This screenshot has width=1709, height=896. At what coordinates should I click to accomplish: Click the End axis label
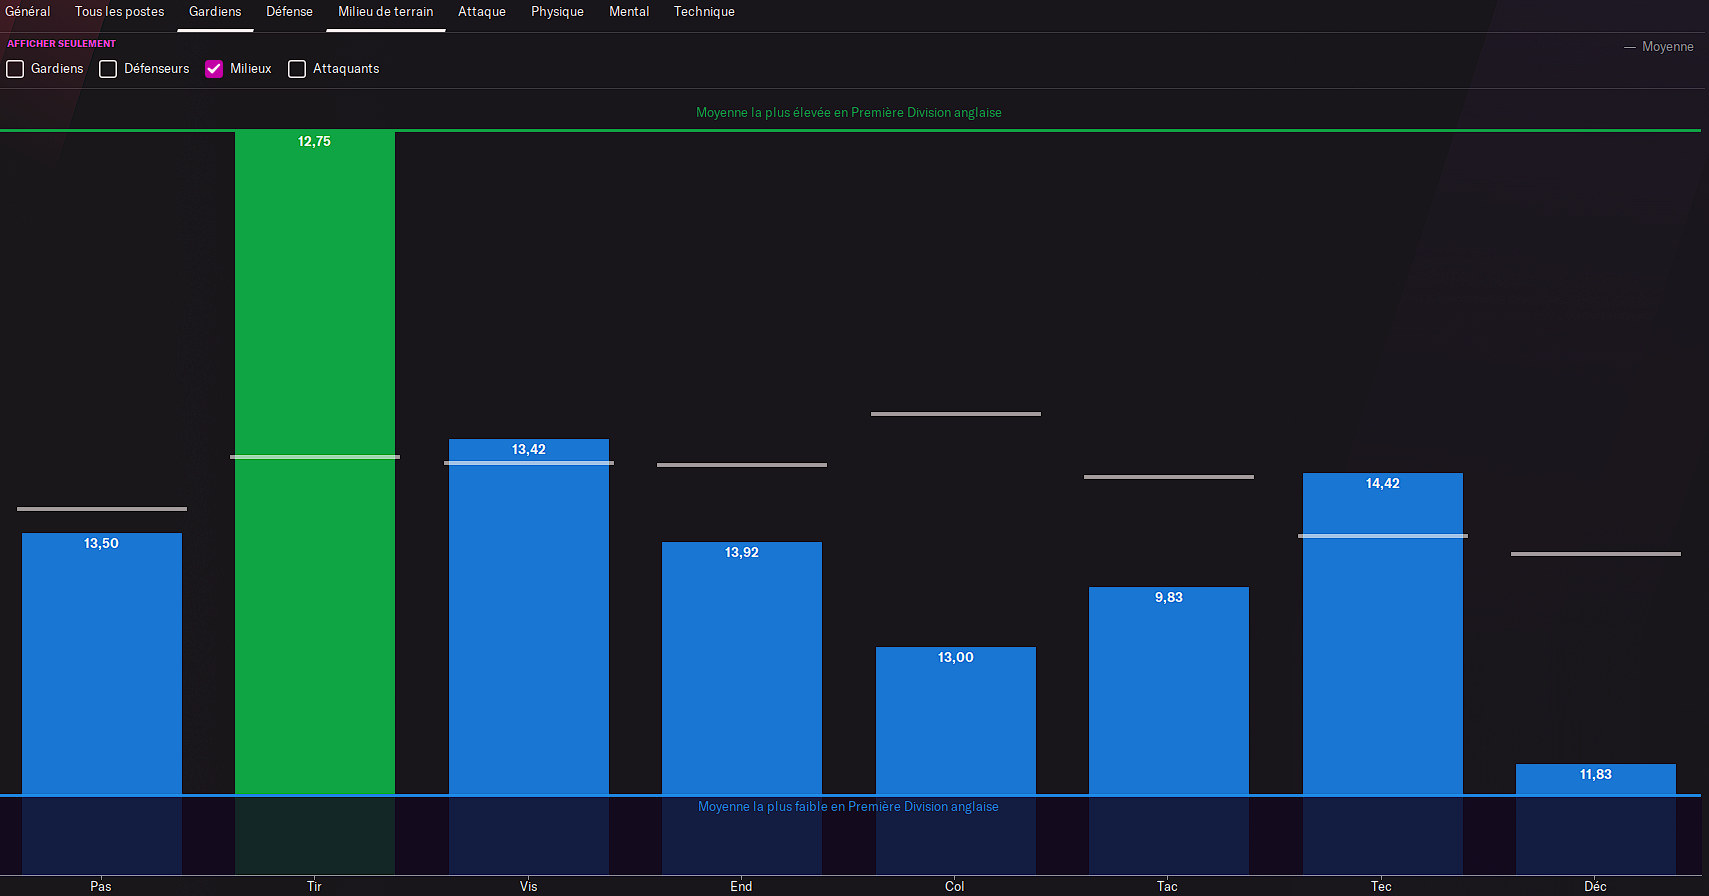coord(741,886)
